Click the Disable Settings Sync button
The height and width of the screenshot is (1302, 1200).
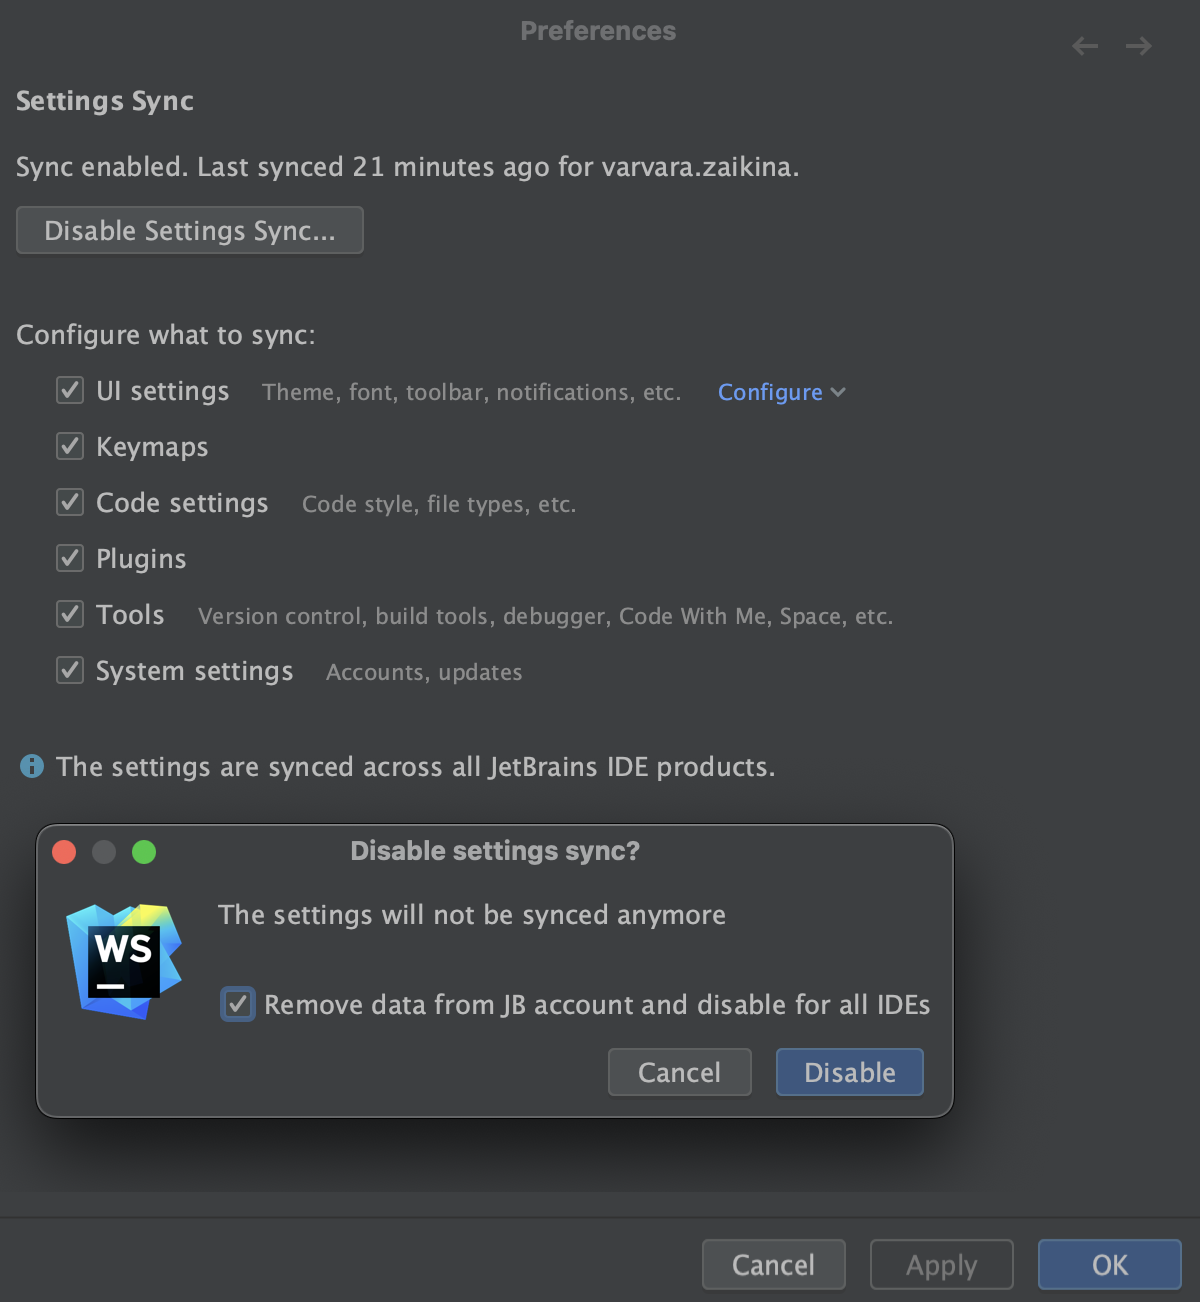click(189, 230)
